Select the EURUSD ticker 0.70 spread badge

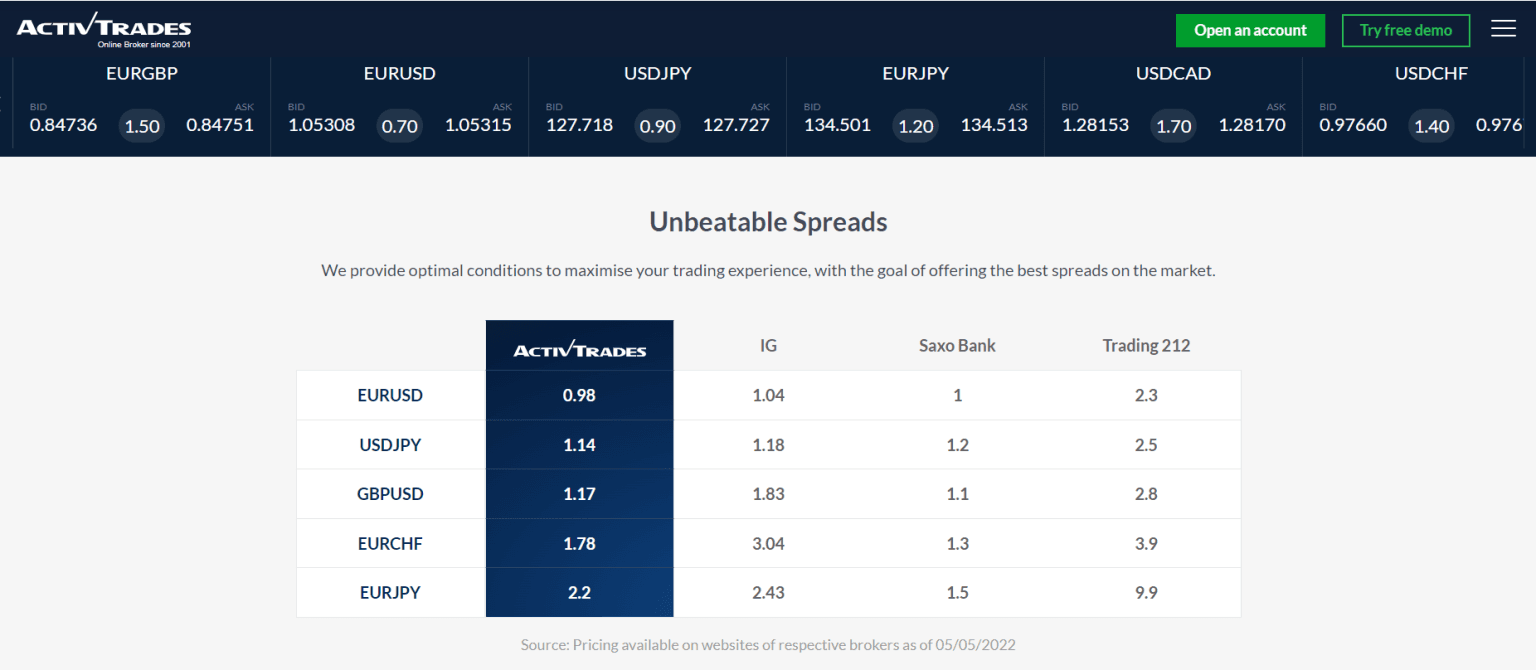pos(400,126)
